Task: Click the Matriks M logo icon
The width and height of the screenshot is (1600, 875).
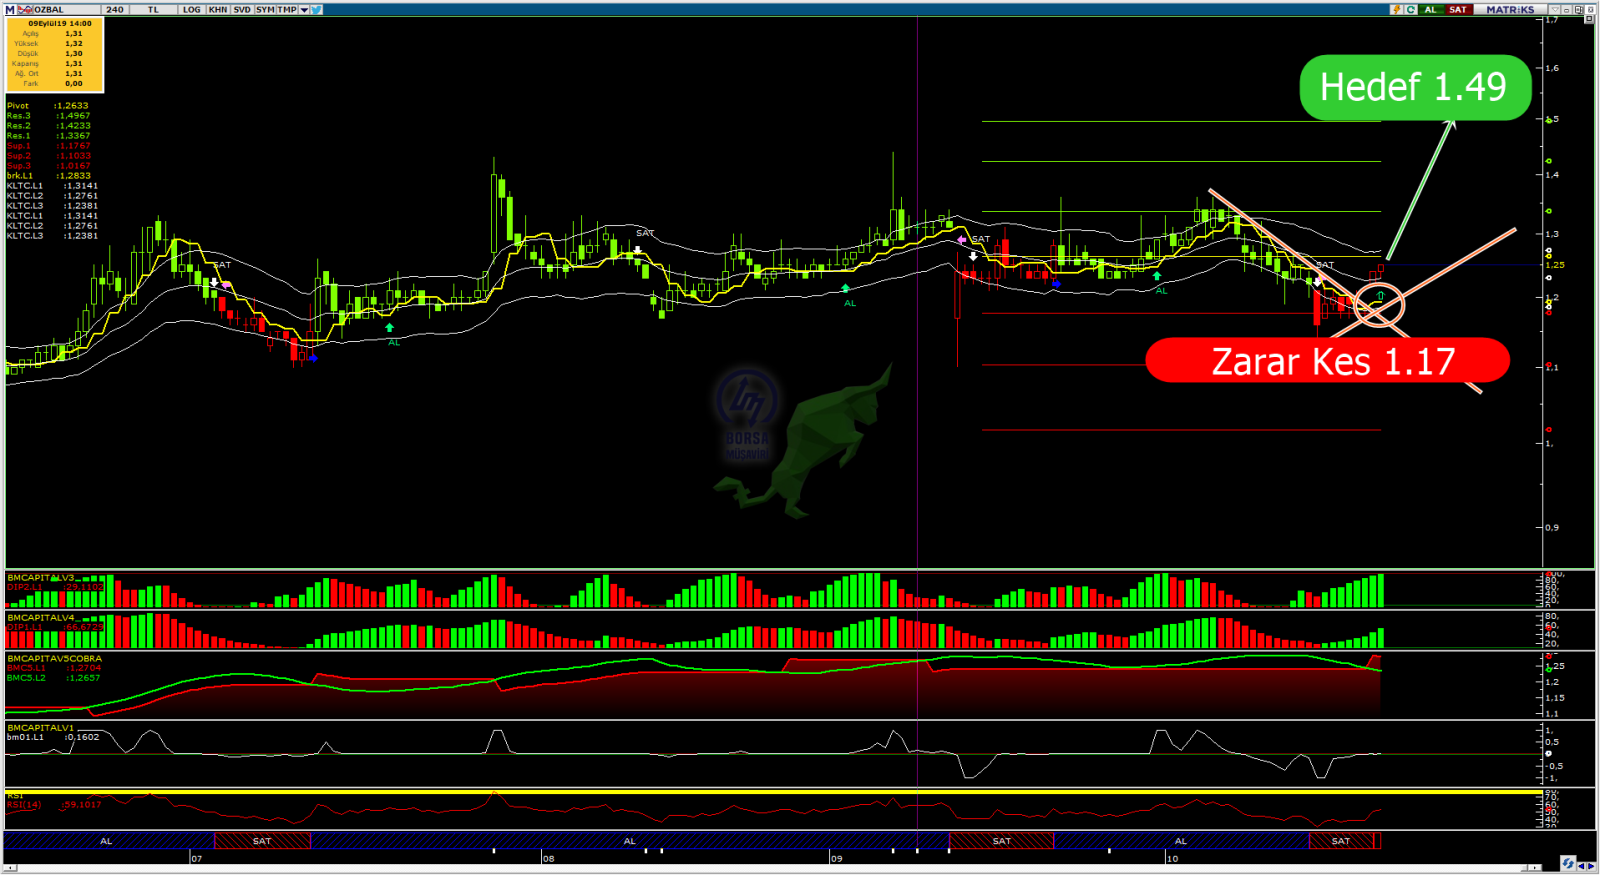Action: (11, 10)
